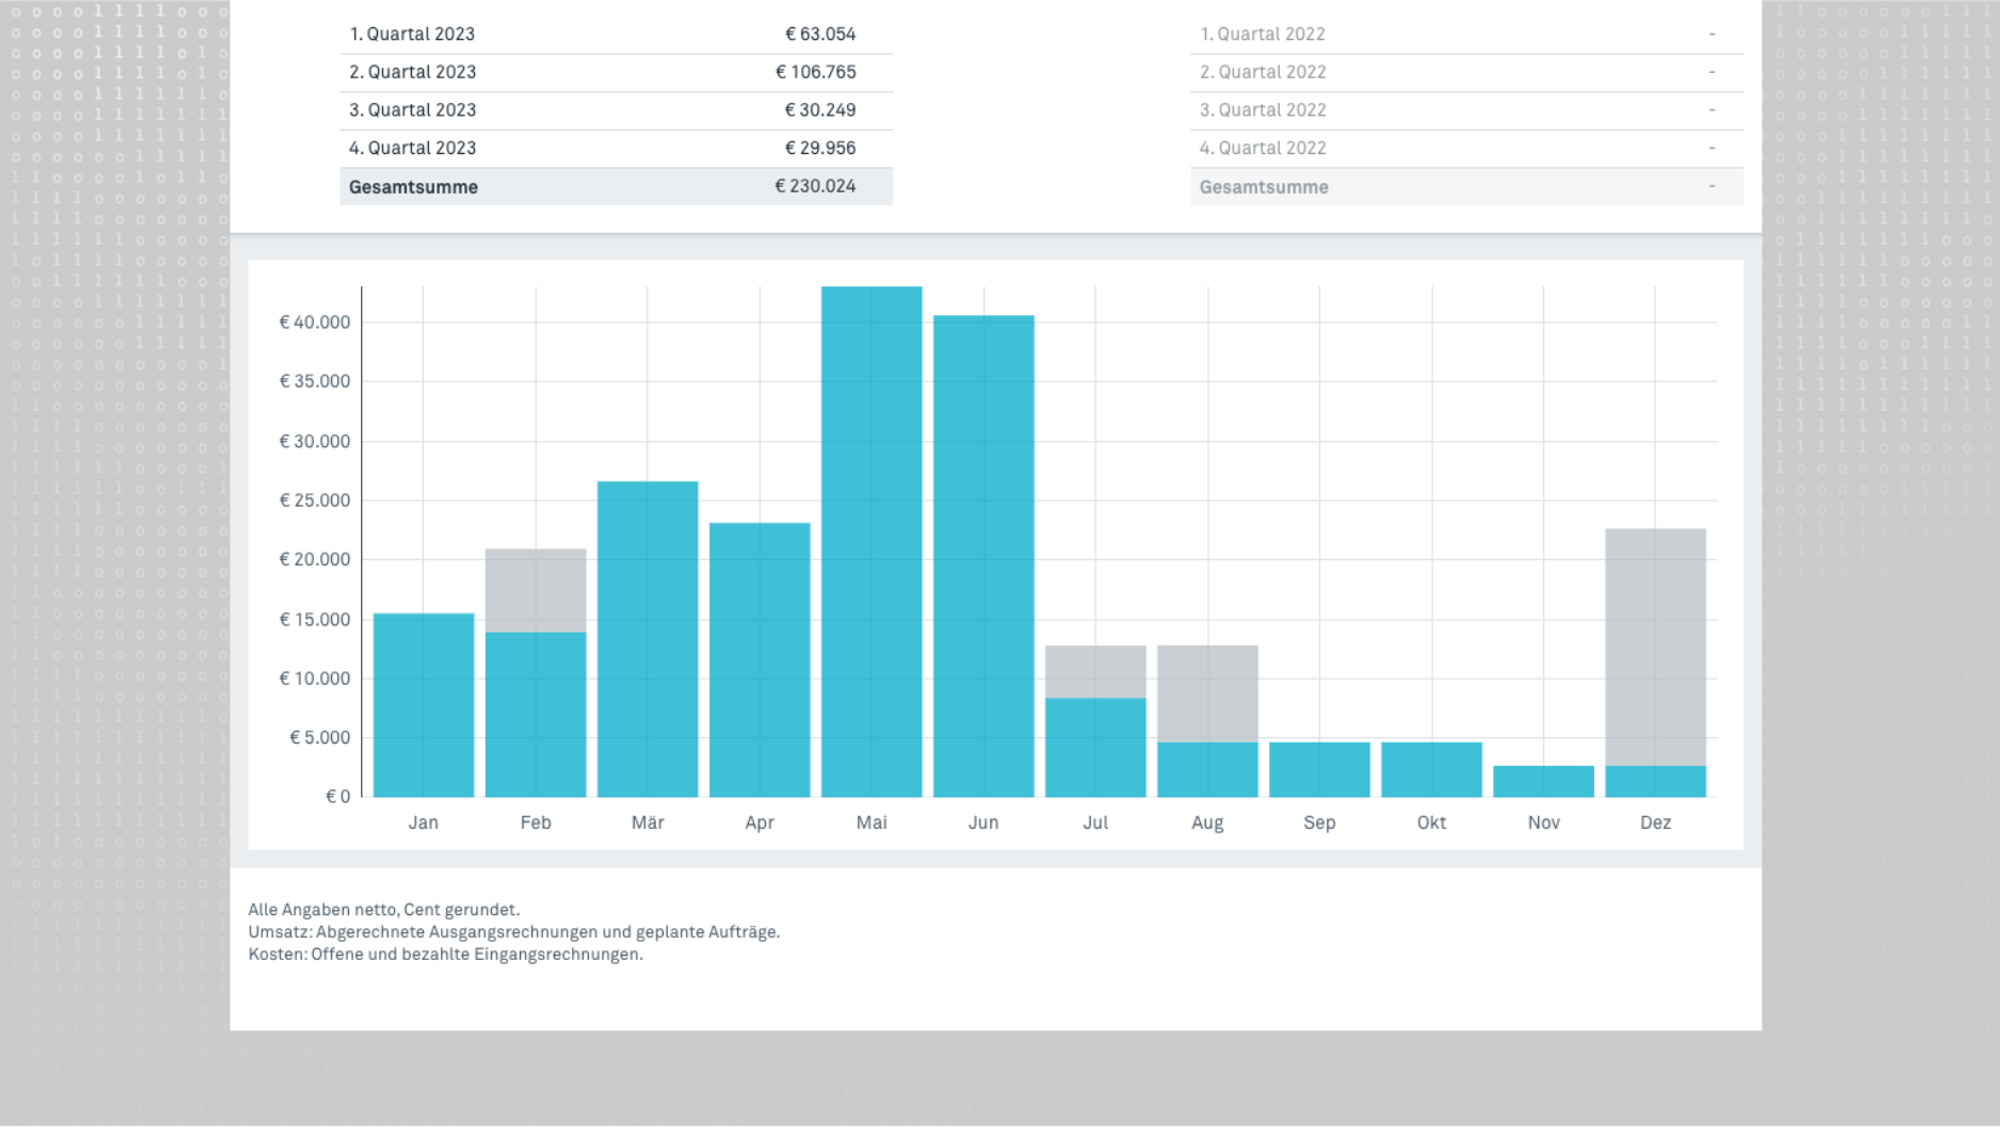The width and height of the screenshot is (2000, 1127).
Task: Click the 'Sep' axis label
Action: click(1320, 823)
